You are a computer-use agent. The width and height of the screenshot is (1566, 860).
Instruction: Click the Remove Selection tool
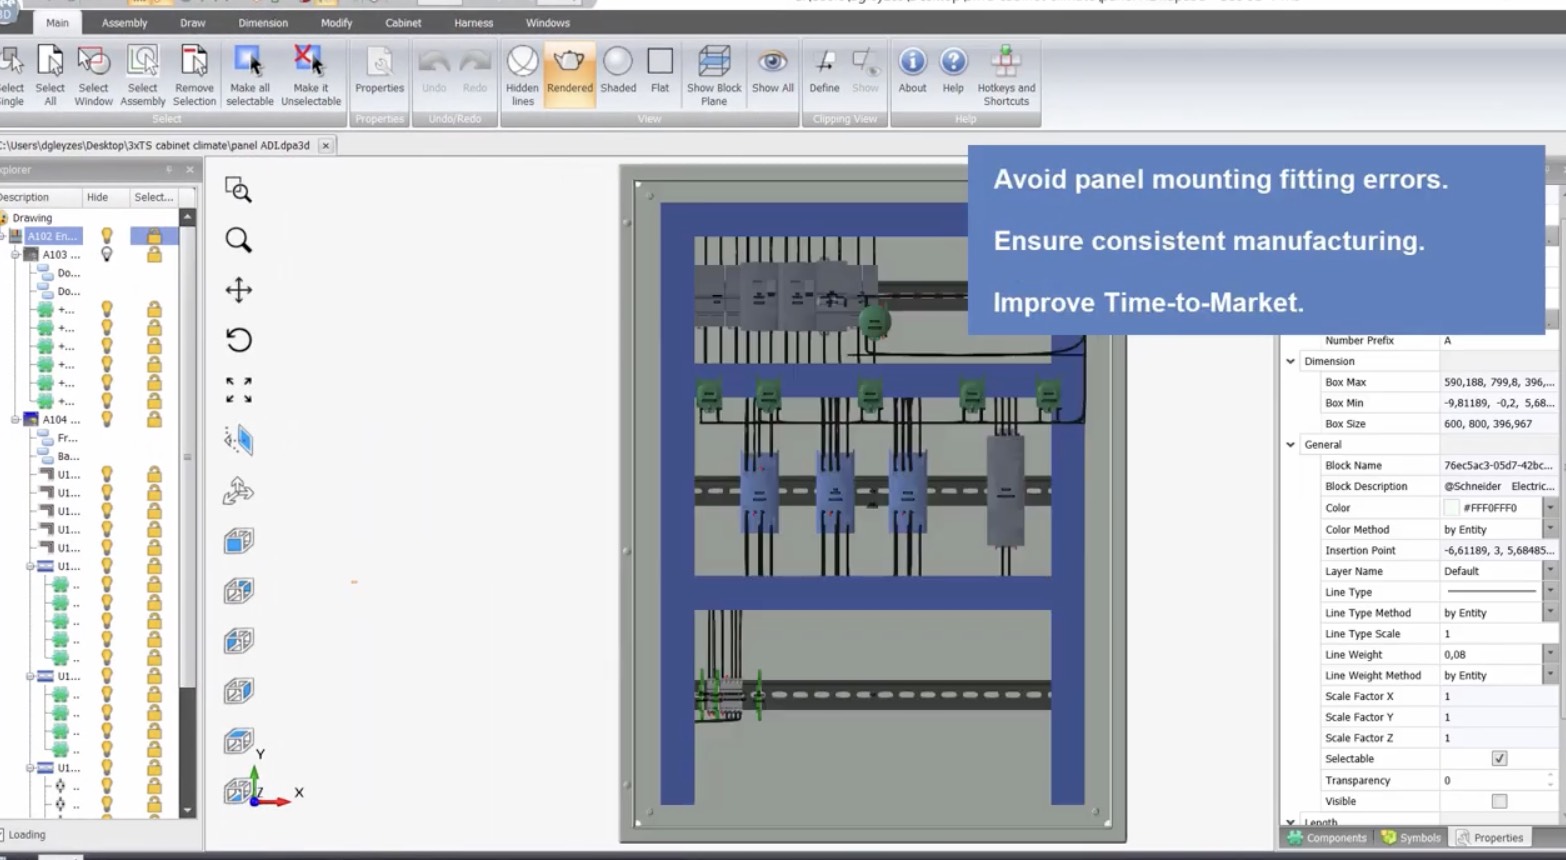coord(194,70)
